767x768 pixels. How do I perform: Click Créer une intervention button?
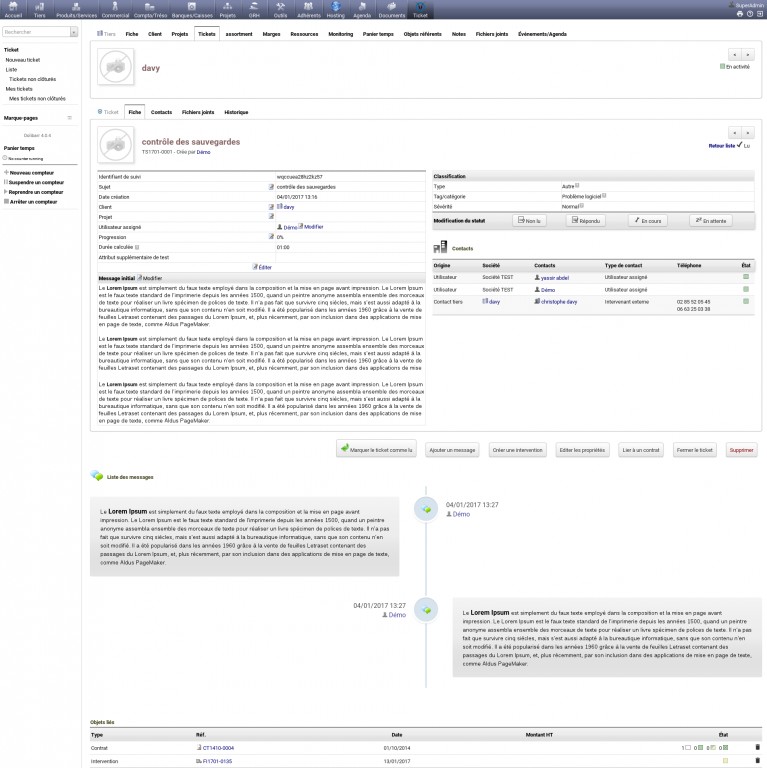(x=517, y=450)
